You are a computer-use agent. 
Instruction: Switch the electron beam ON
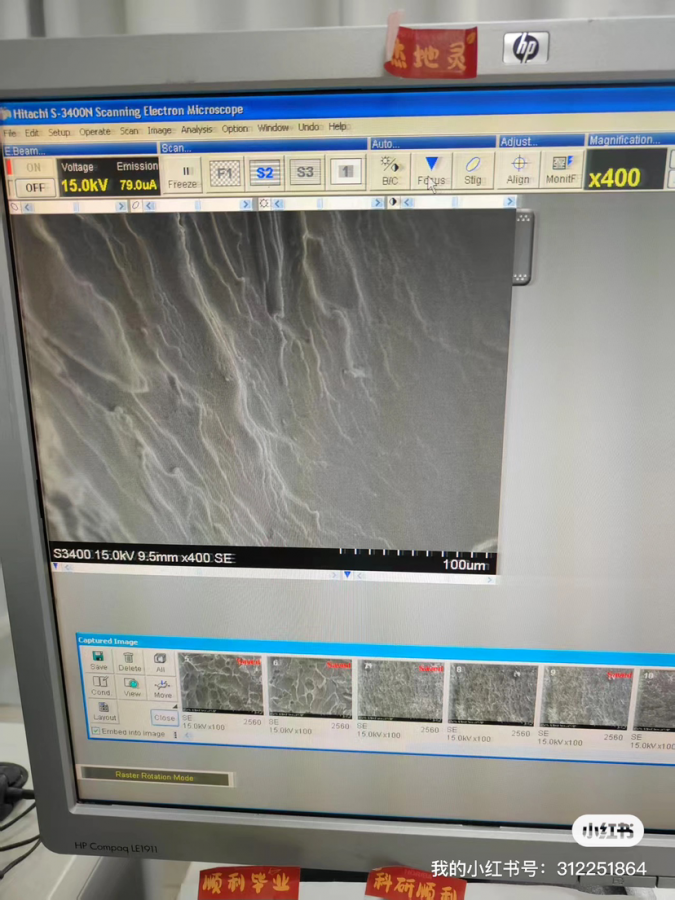(35, 168)
